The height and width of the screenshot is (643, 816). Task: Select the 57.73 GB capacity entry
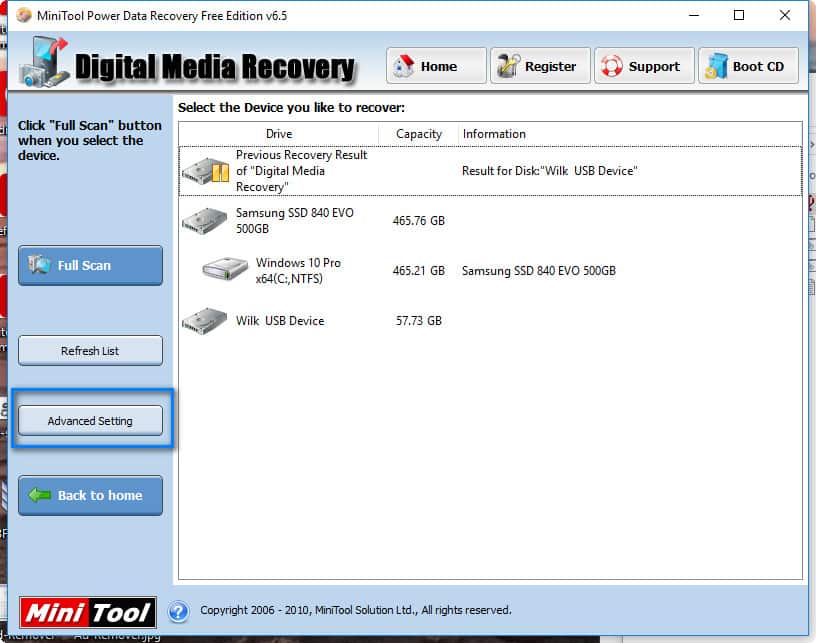419,321
